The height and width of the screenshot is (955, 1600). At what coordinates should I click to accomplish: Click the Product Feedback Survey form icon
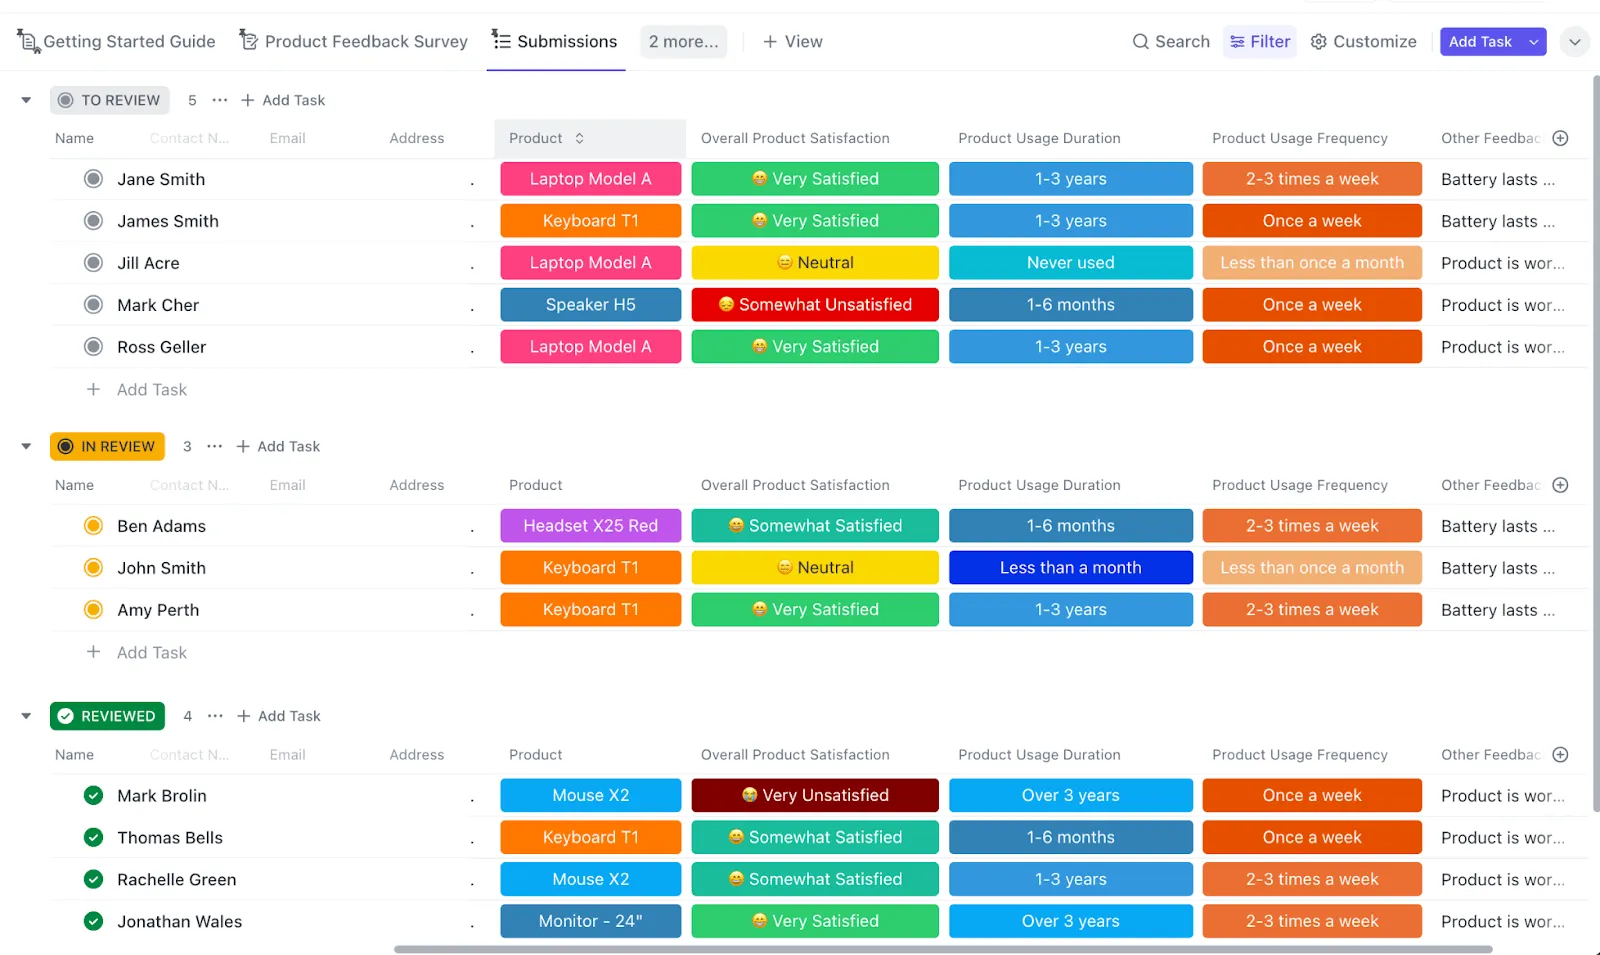(x=249, y=40)
